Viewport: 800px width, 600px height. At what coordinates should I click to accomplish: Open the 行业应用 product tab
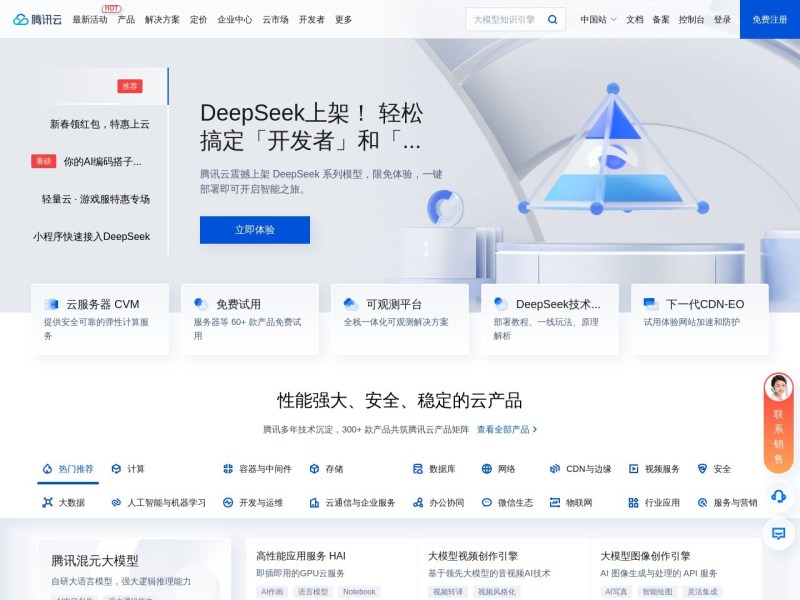point(654,503)
